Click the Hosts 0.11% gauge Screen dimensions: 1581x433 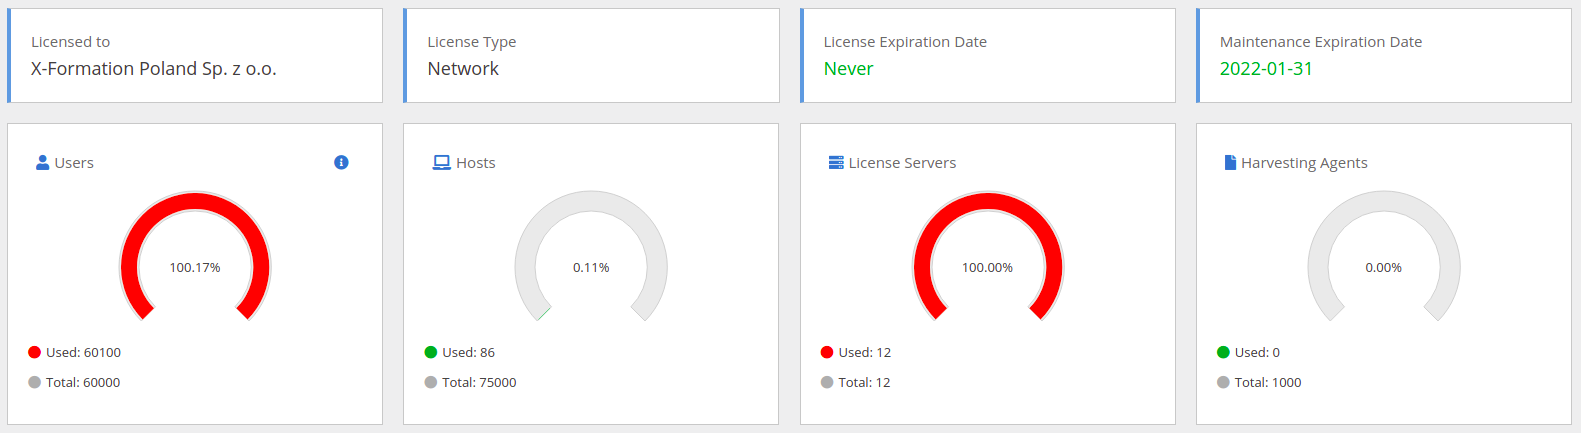[x=591, y=256]
